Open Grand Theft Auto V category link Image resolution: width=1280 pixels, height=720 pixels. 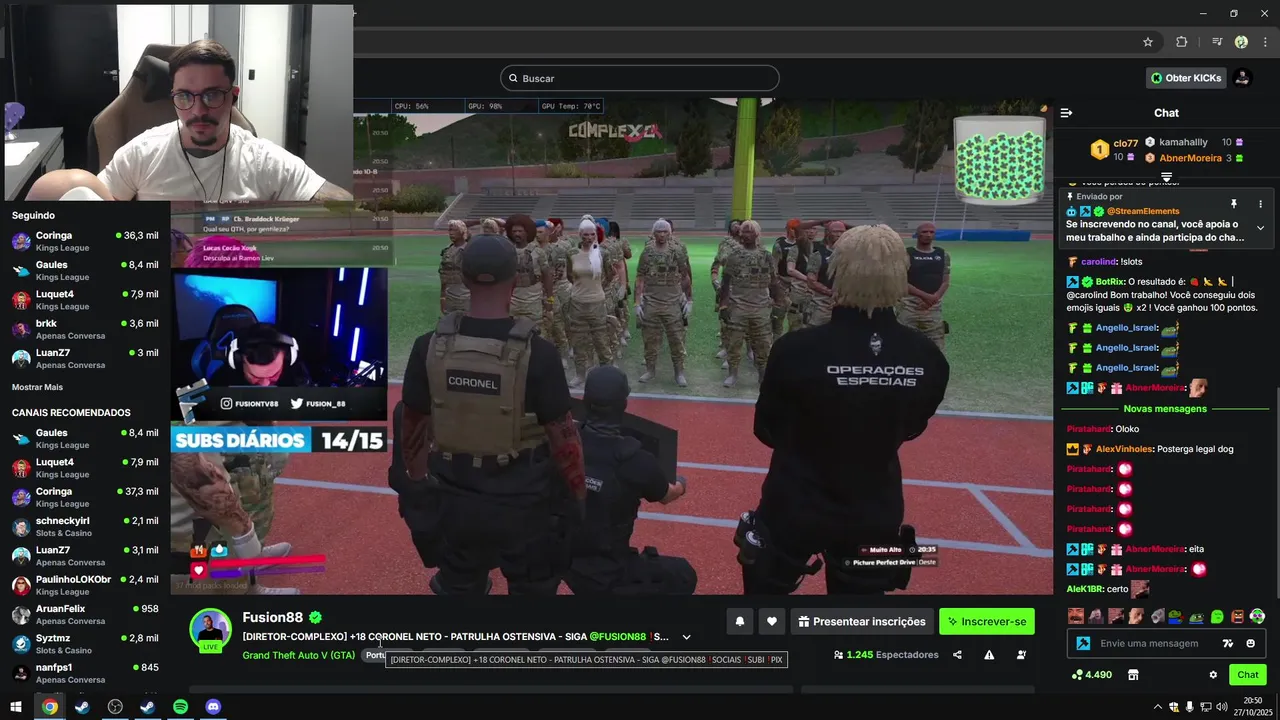(299, 655)
